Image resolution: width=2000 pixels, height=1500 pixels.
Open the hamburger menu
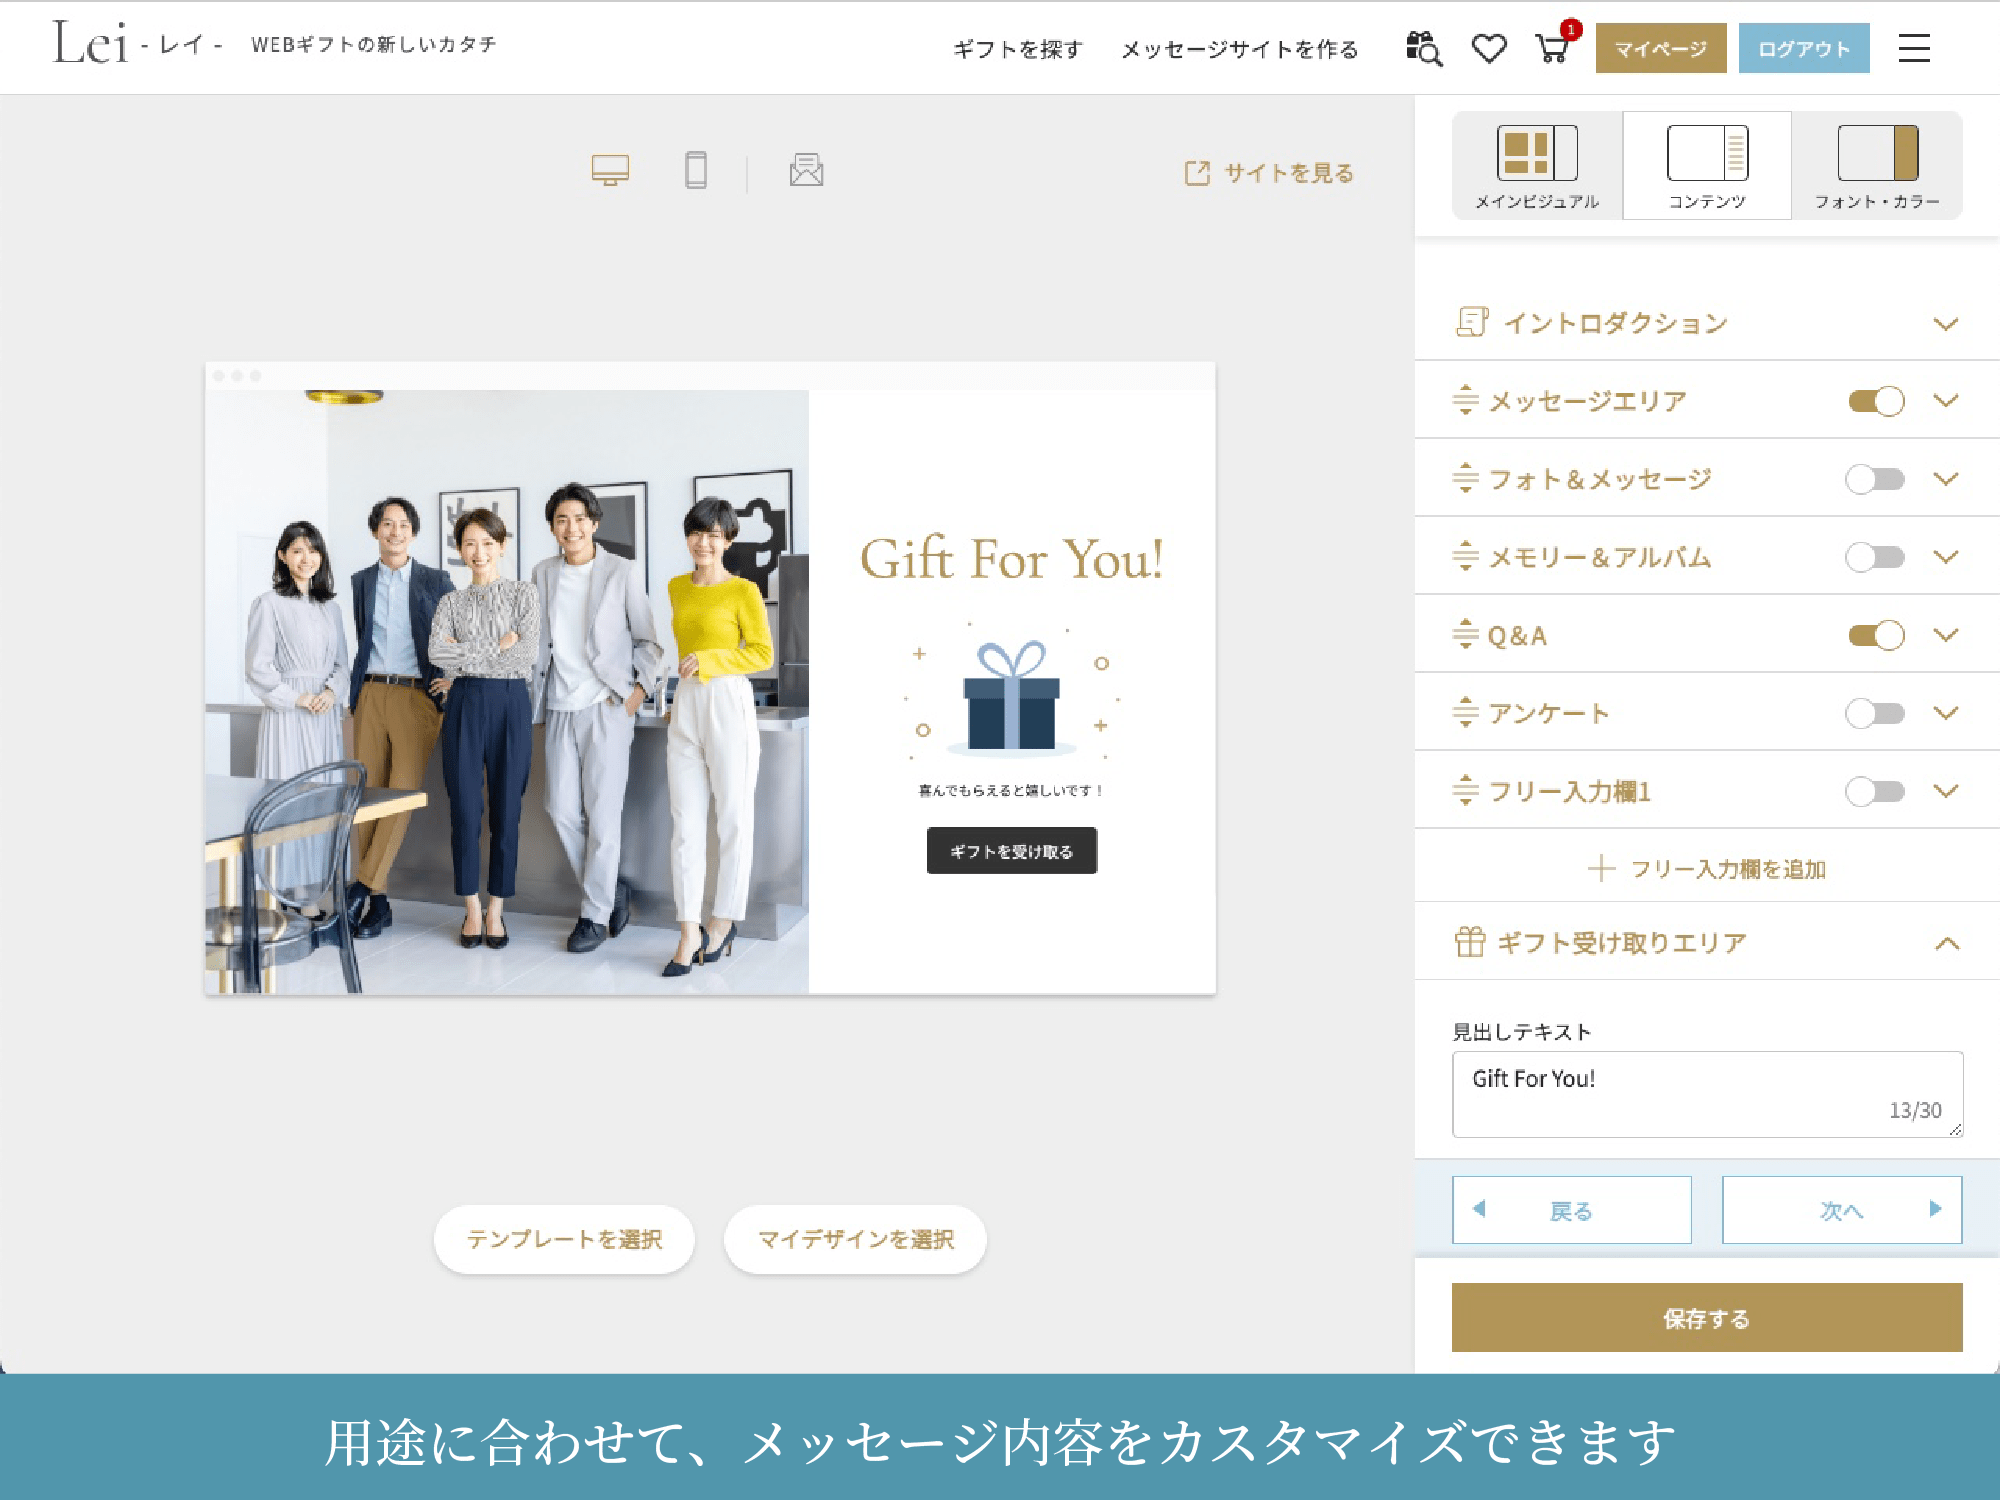1914,48
